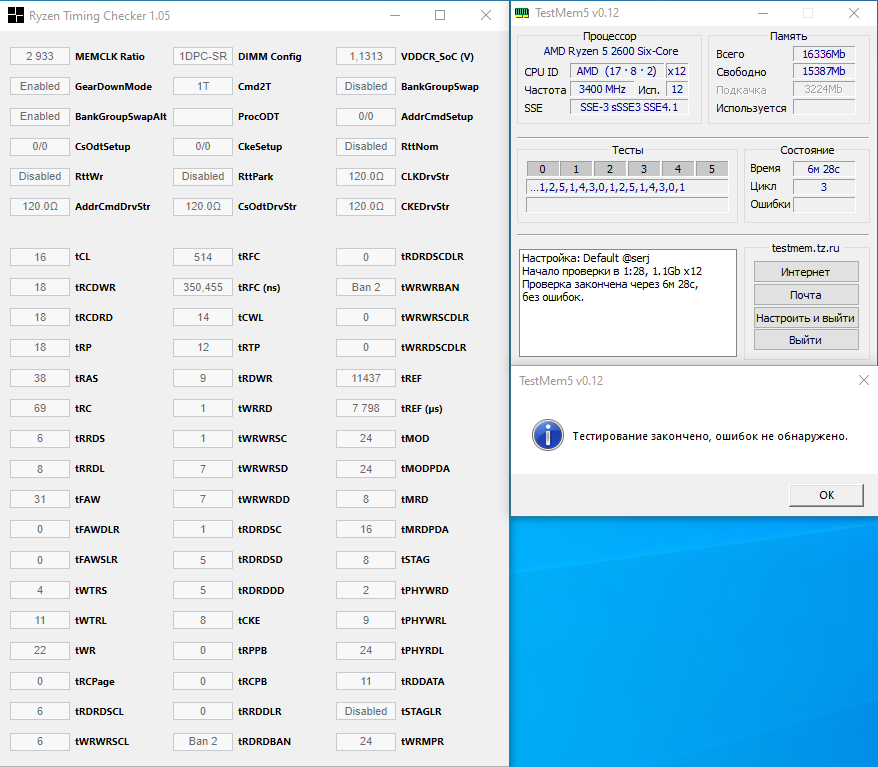Image resolution: width=878 pixels, height=767 pixels.
Task: Close the test completed message dialog
Action: 863,380
